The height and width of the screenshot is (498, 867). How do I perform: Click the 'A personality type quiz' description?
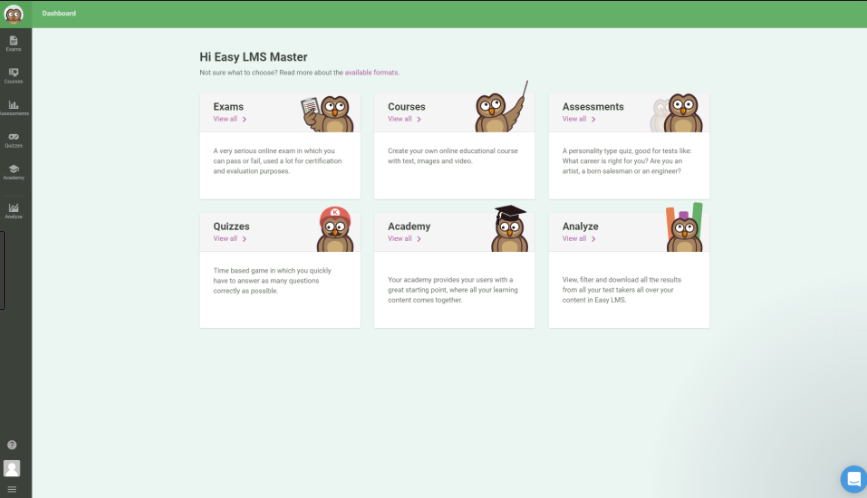coord(627,161)
